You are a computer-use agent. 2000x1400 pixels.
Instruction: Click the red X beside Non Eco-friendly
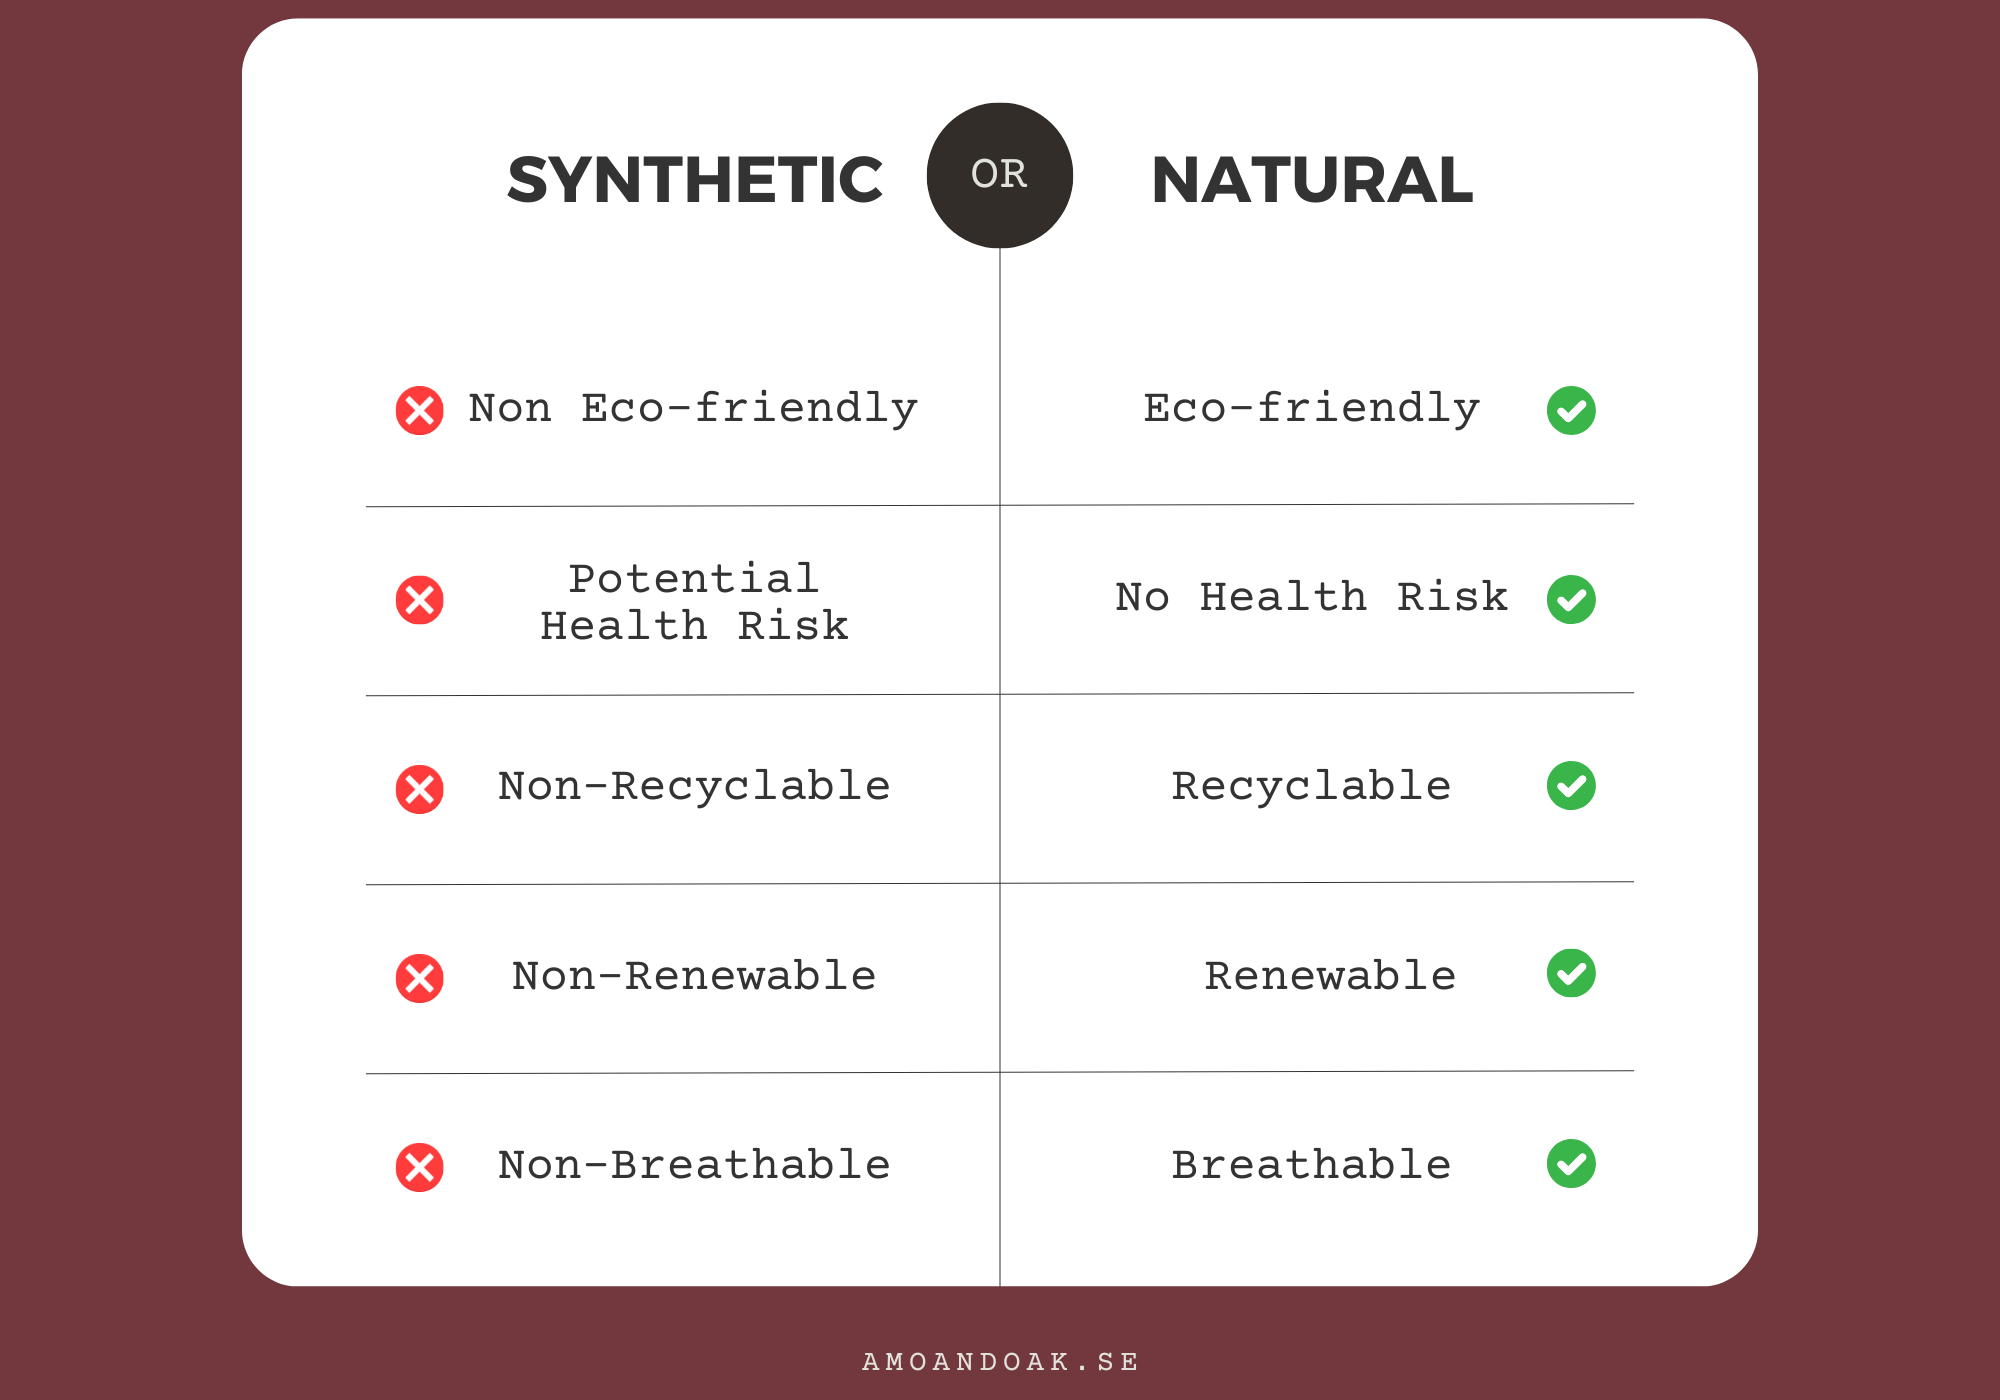click(x=420, y=411)
